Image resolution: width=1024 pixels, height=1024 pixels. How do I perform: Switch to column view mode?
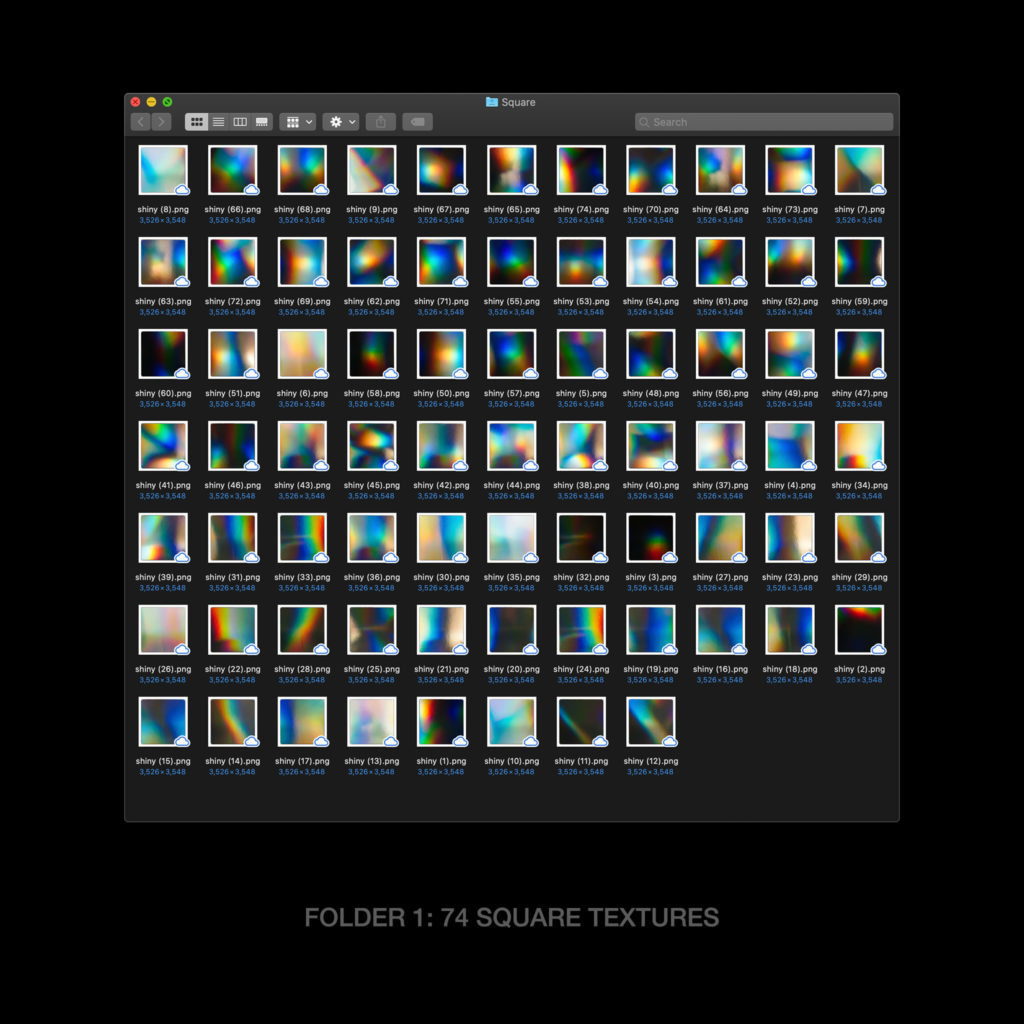tap(240, 122)
